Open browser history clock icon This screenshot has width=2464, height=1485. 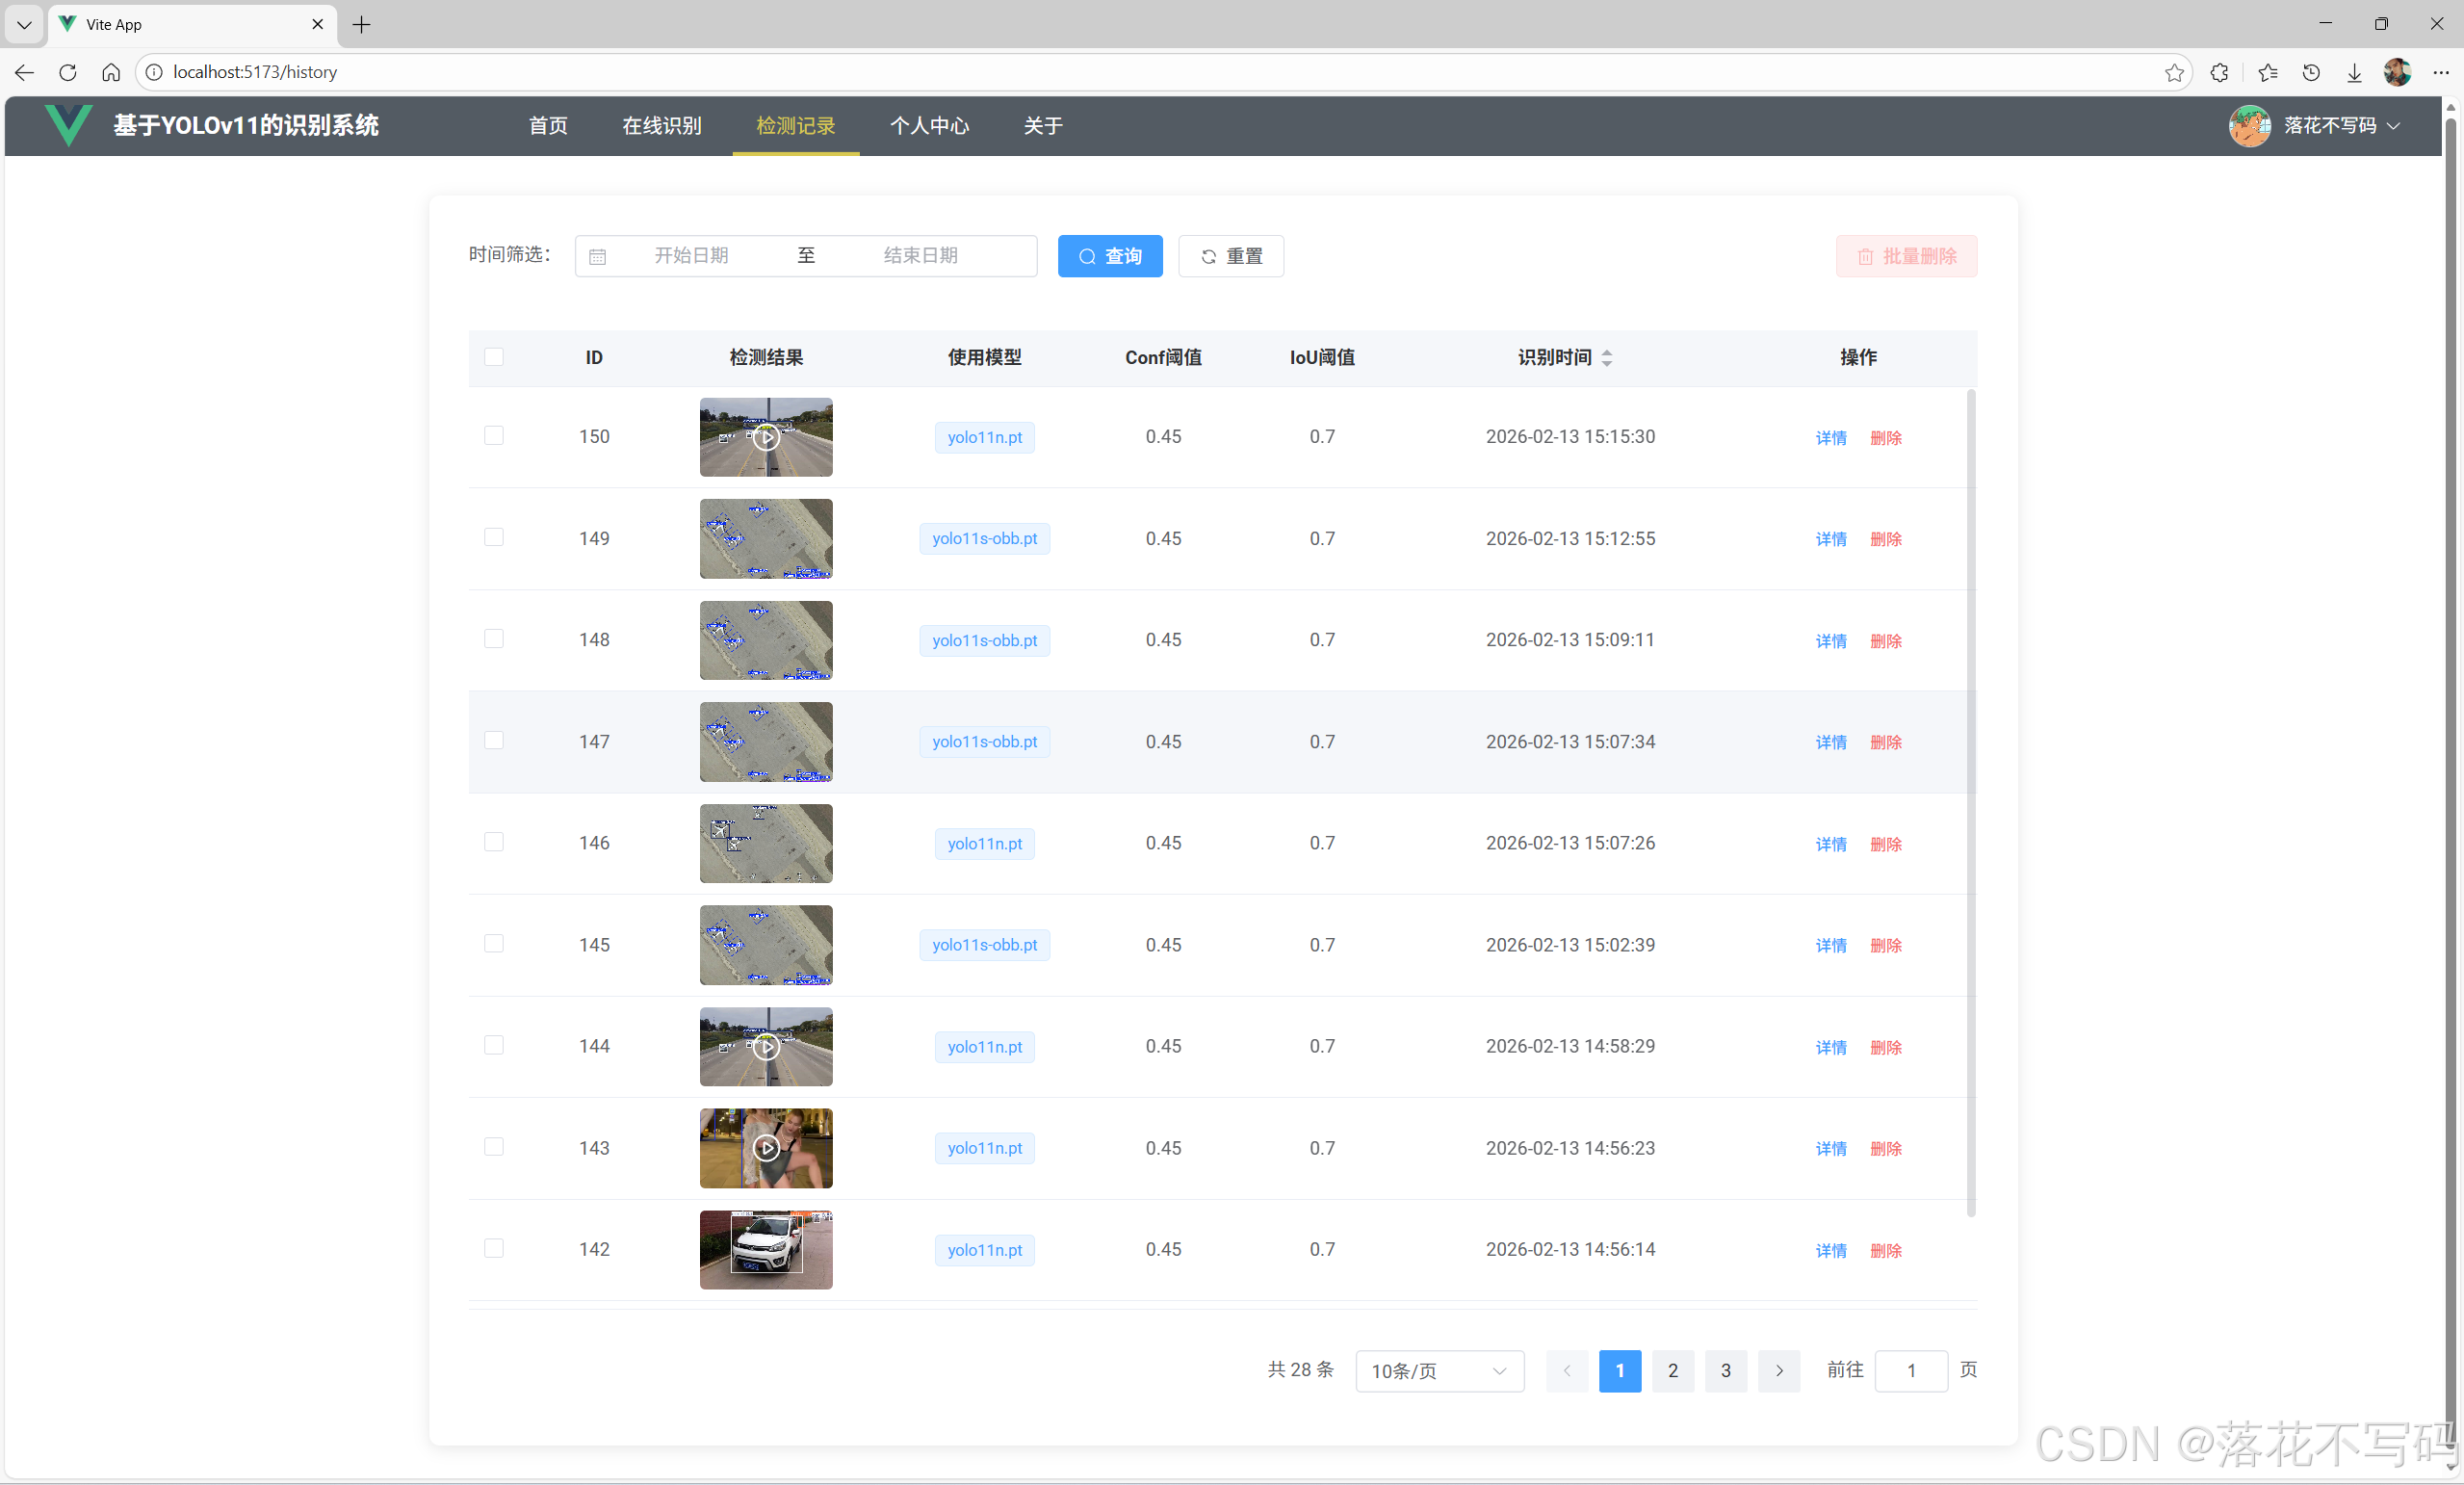pos(2311,72)
